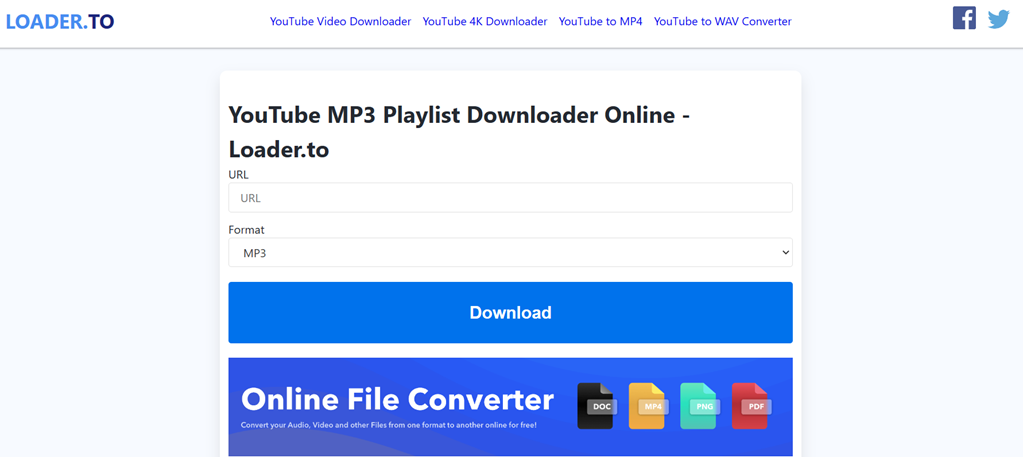Open the Online File Converter banner
Screen dimensions: 1023x457
510,407
